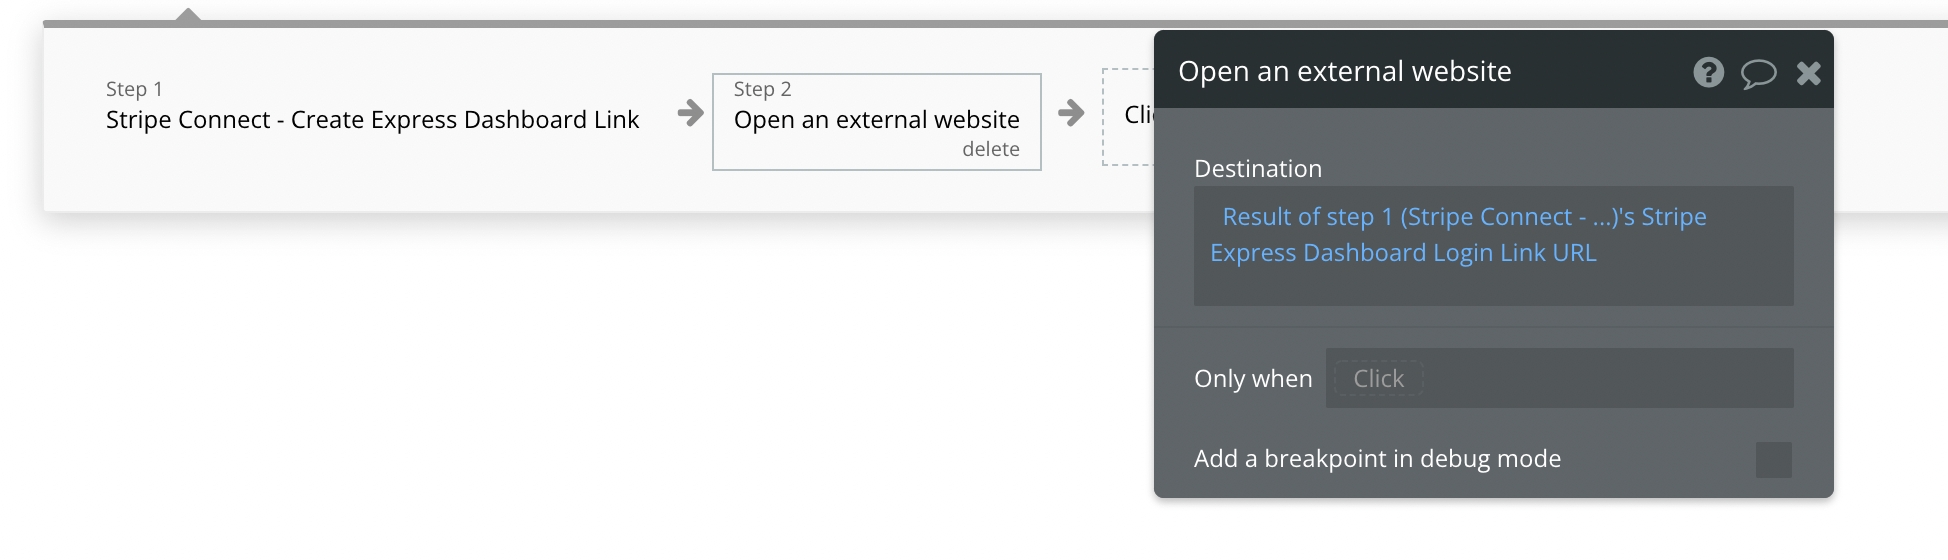Click the Express Dashboard Login Link URL text
This screenshot has height=560, width=1948.
pos(1402,253)
